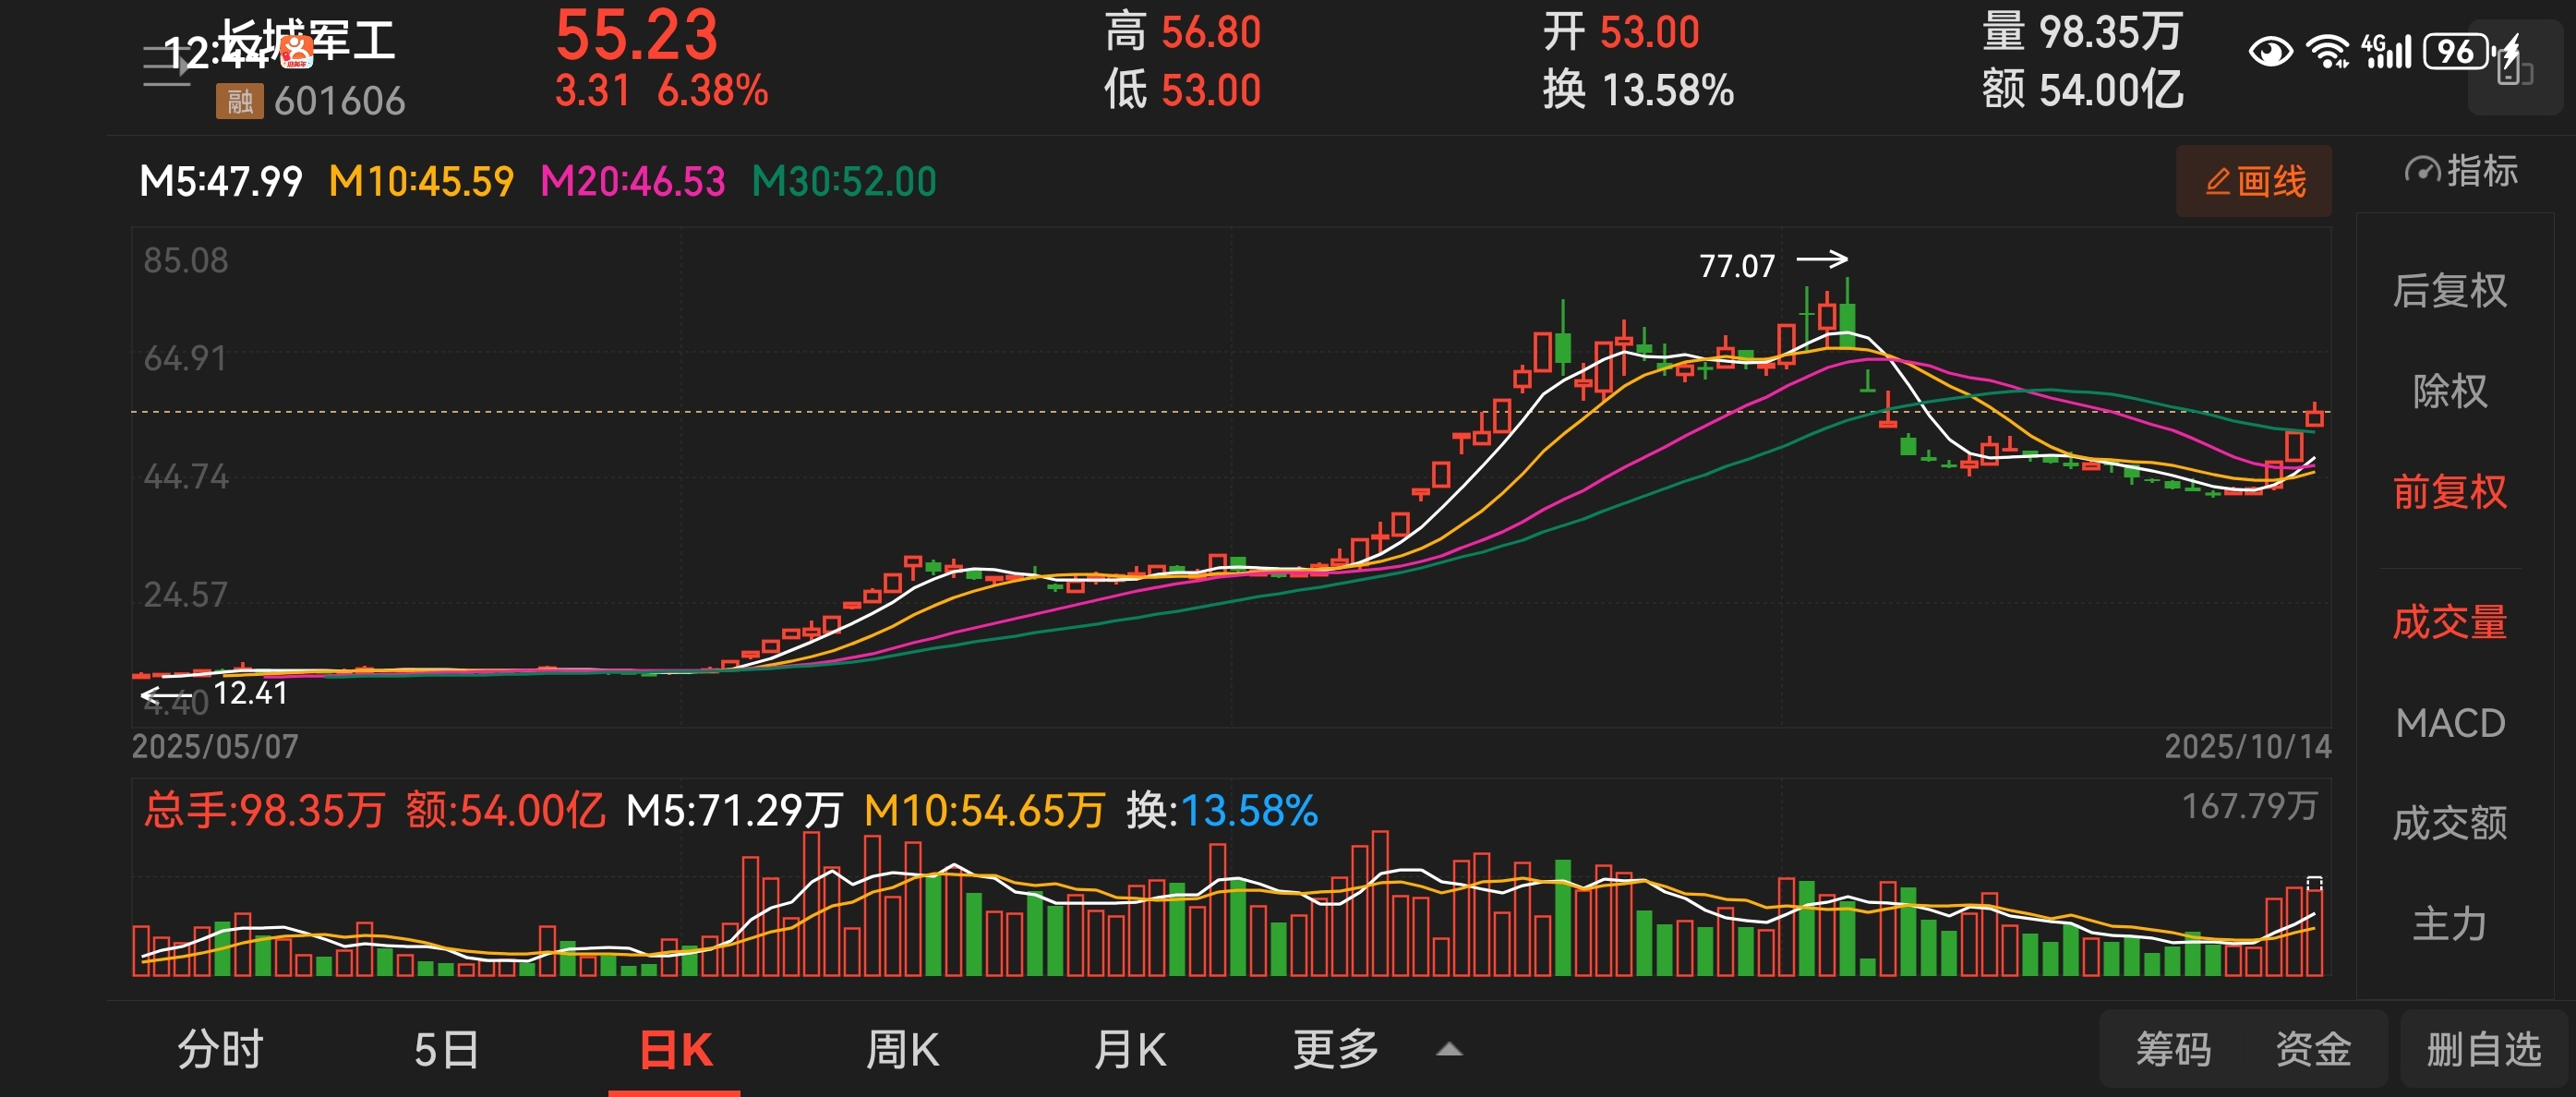Tap the app notification icon near title
Viewport: 2576px width, 1097px height.
(x=296, y=51)
